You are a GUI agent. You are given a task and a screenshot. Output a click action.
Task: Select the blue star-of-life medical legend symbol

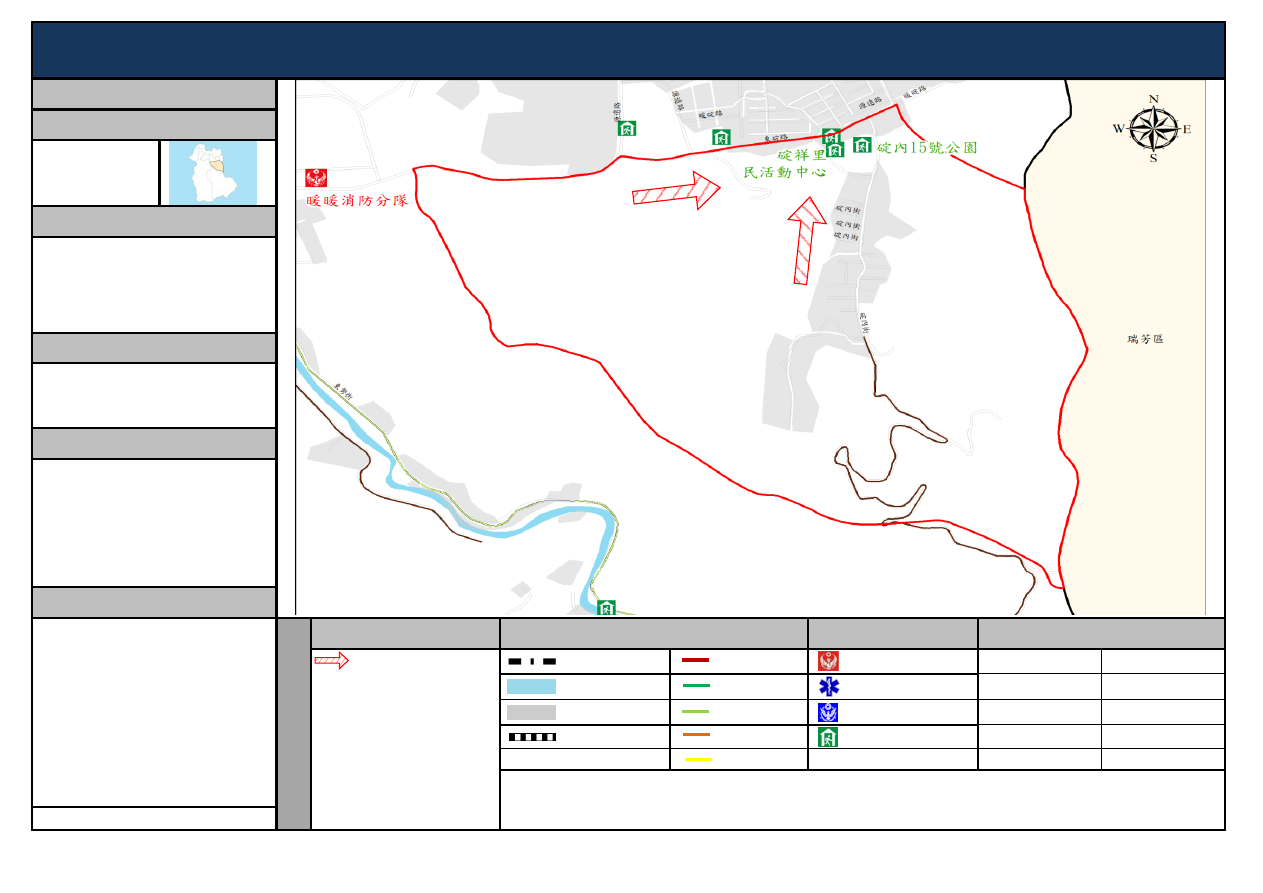click(828, 686)
